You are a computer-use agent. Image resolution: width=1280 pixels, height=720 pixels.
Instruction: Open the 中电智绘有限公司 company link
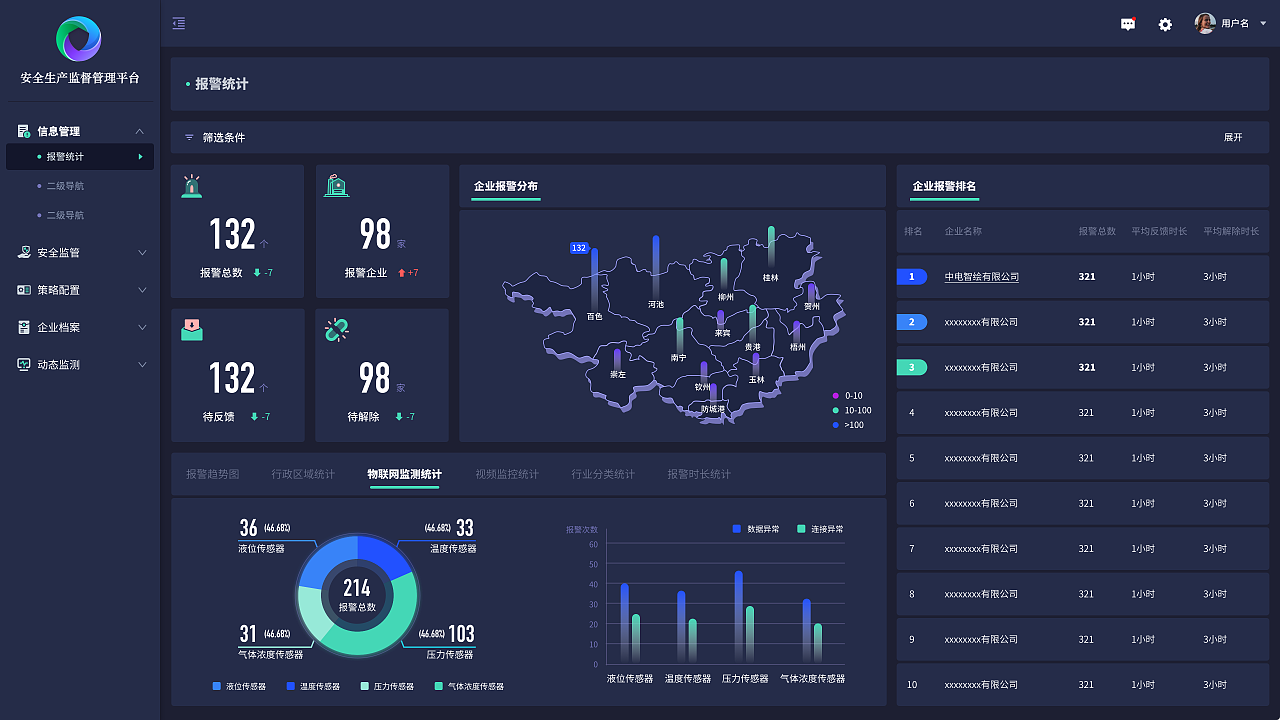tap(981, 277)
